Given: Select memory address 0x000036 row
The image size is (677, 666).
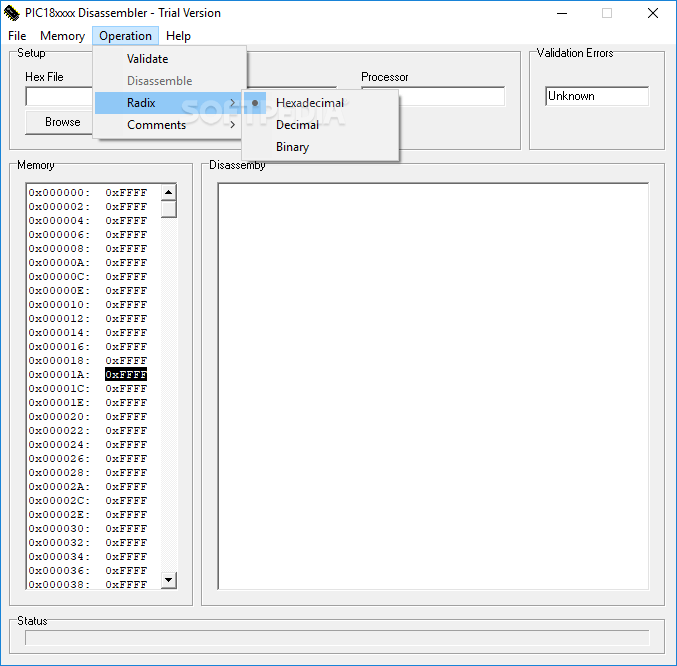Looking at the screenshot, I should [88, 571].
